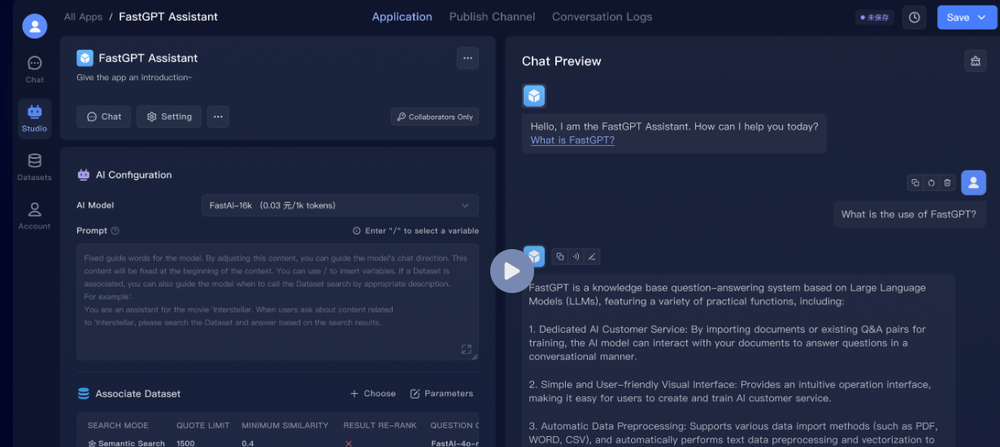Click the assistant avatar above the greeting message

534,96
